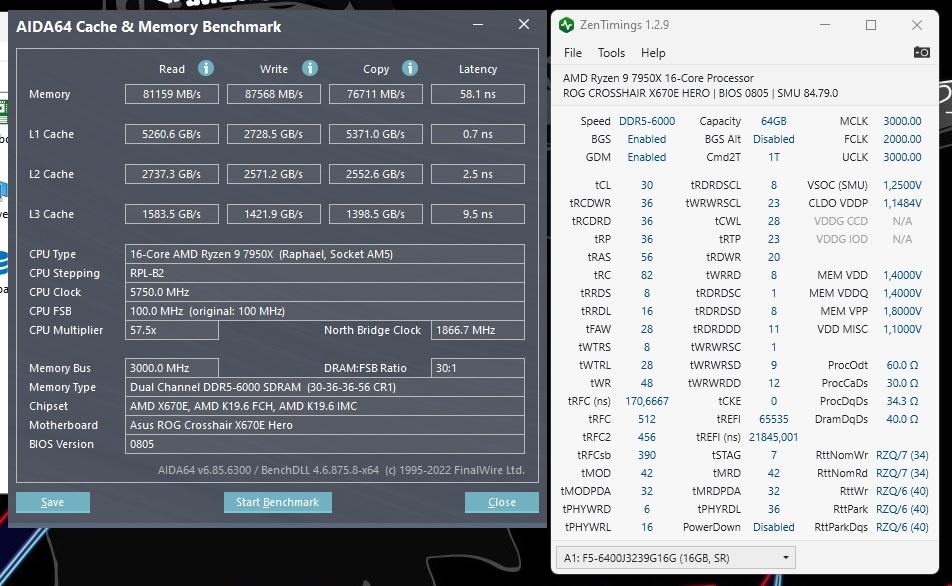Select the L2 Cache Read value "2737.3 GB/s"
Image resolution: width=952 pixels, height=586 pixels.
172,174
